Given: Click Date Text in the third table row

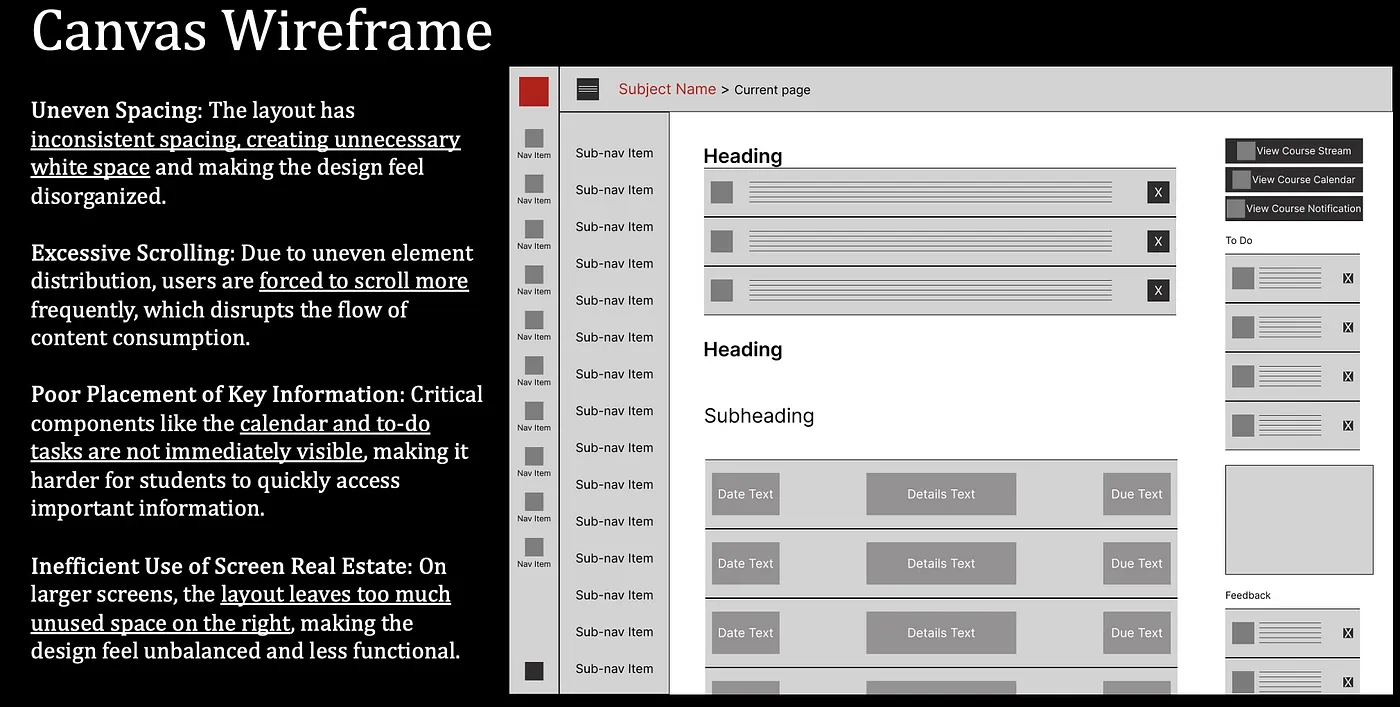Looking at the screenshot, I should (x=745, y=633).
